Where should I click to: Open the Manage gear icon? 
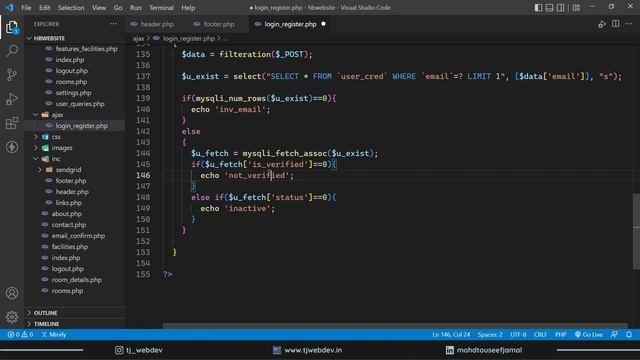[x=12, y=317]
